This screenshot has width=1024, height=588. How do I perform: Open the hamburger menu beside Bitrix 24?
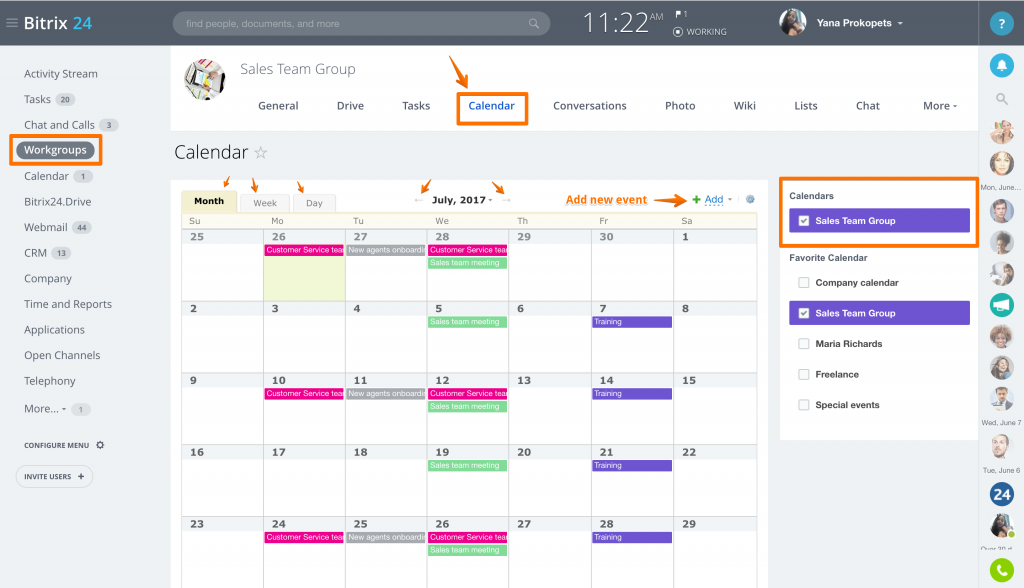click(12, 23)
